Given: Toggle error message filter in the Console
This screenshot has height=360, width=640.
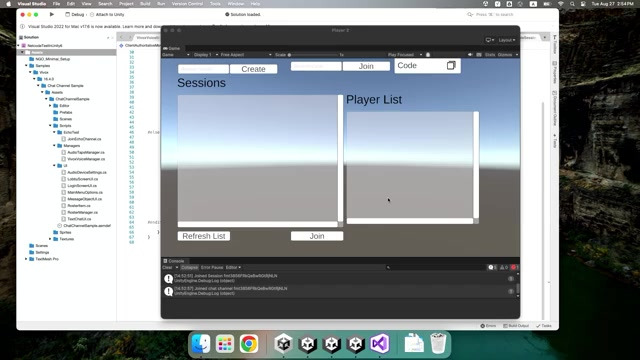Looking at the screenshot, I should (x=514, y=267).
